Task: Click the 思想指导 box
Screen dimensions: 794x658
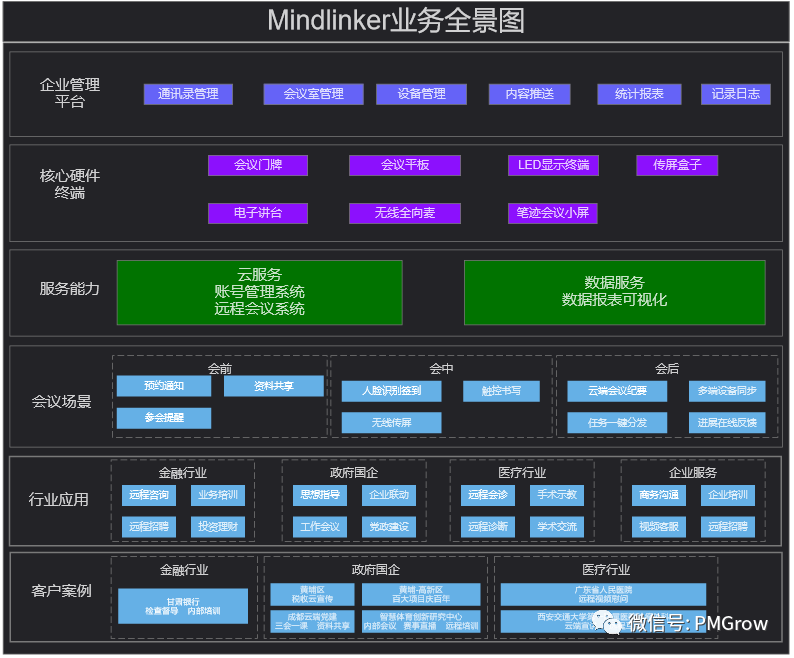Action: click(320, 495)
